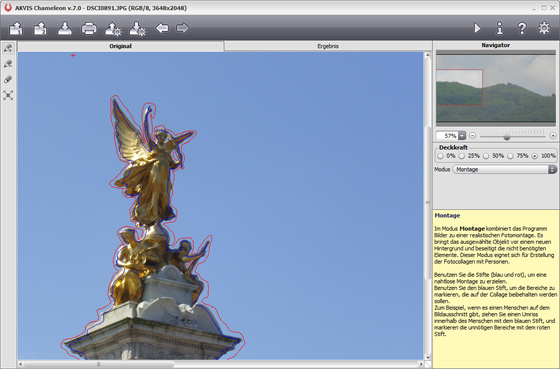560x369 pixels.
Task: Zoom out with the minus button
Action: [x=472, y=136]
